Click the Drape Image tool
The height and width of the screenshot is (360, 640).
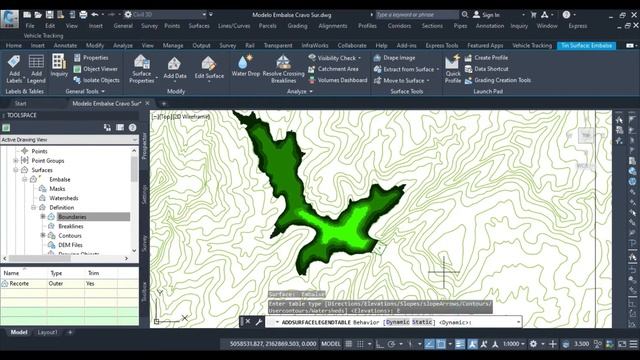click(x=394, y=58)
